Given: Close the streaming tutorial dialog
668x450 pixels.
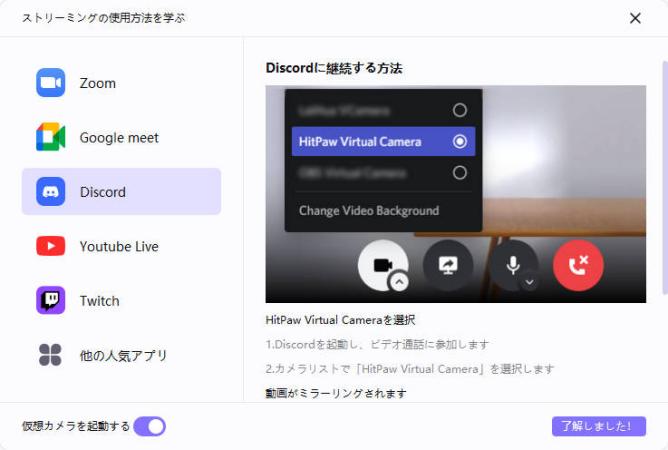Looking at the screenshot, I should pyautogui.click(x=635, y=18).
